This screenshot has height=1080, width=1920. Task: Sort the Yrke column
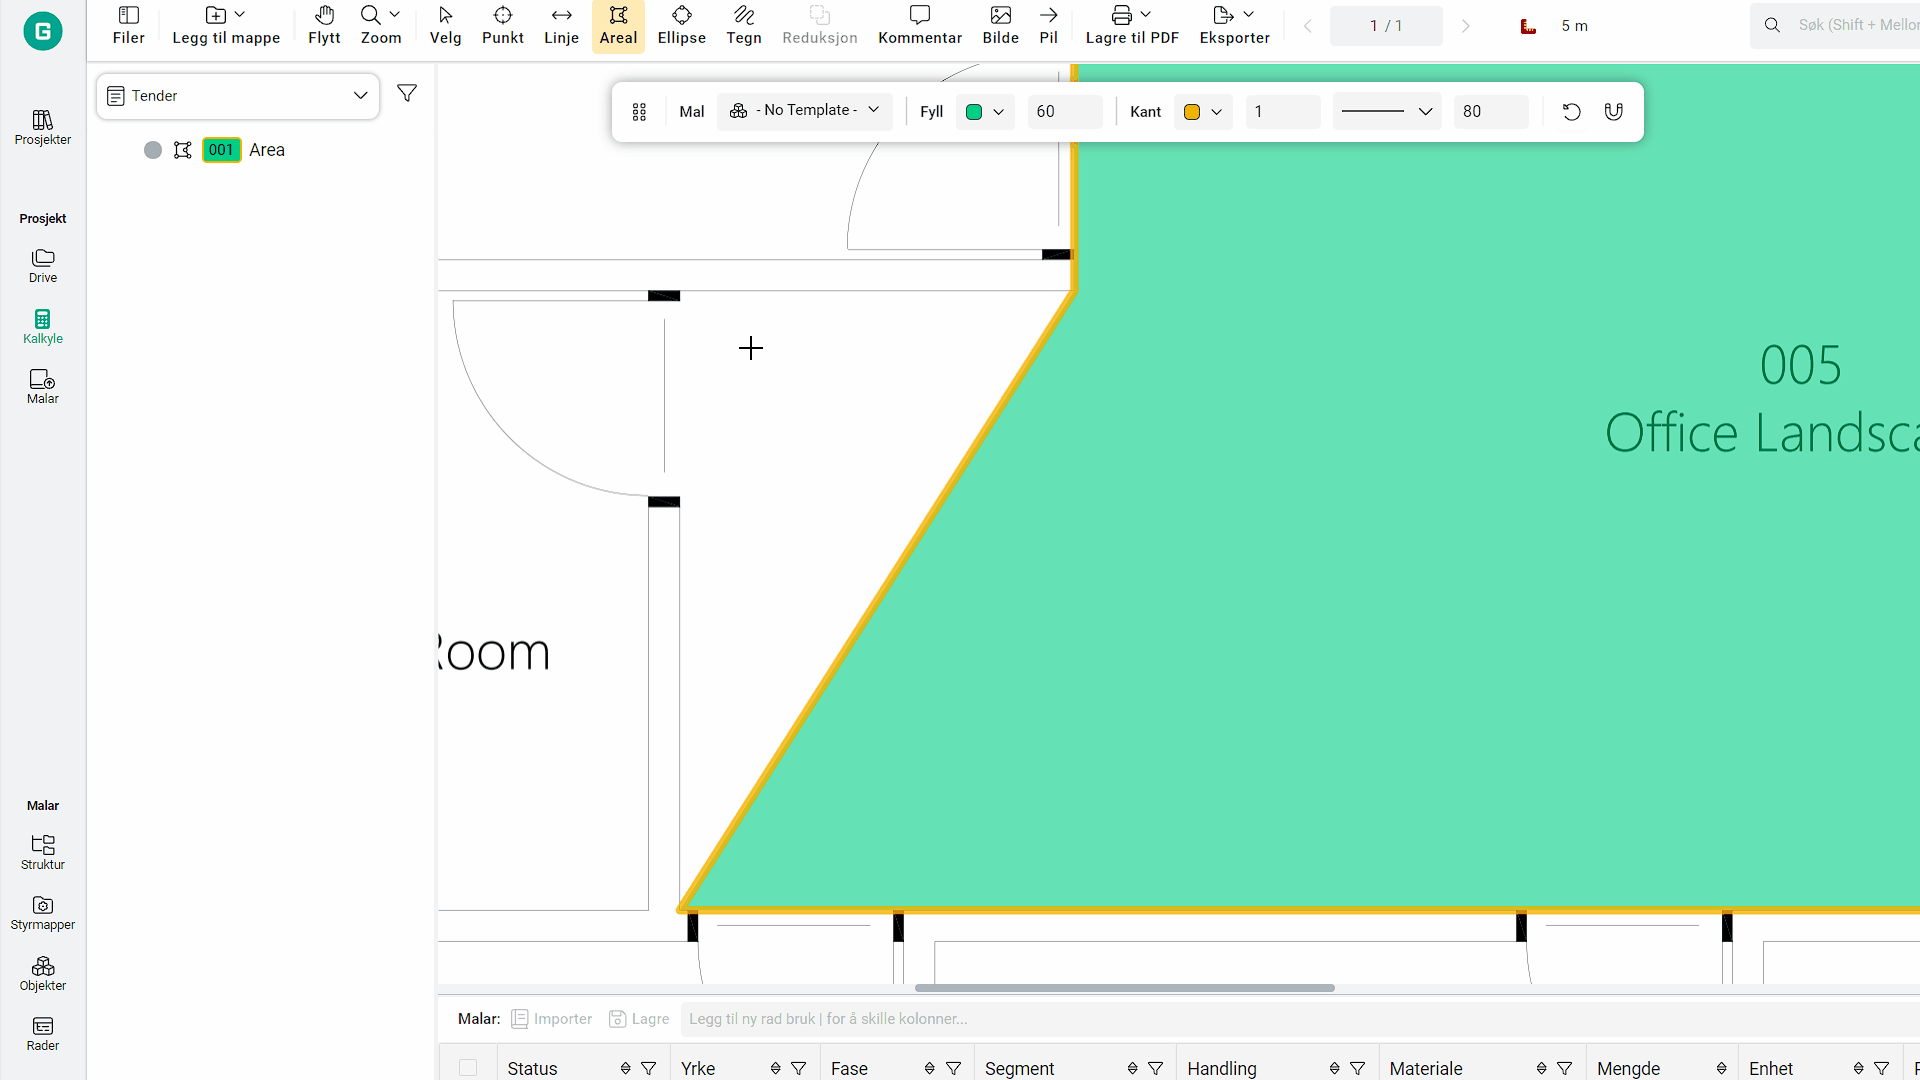tap(775, 1068)
